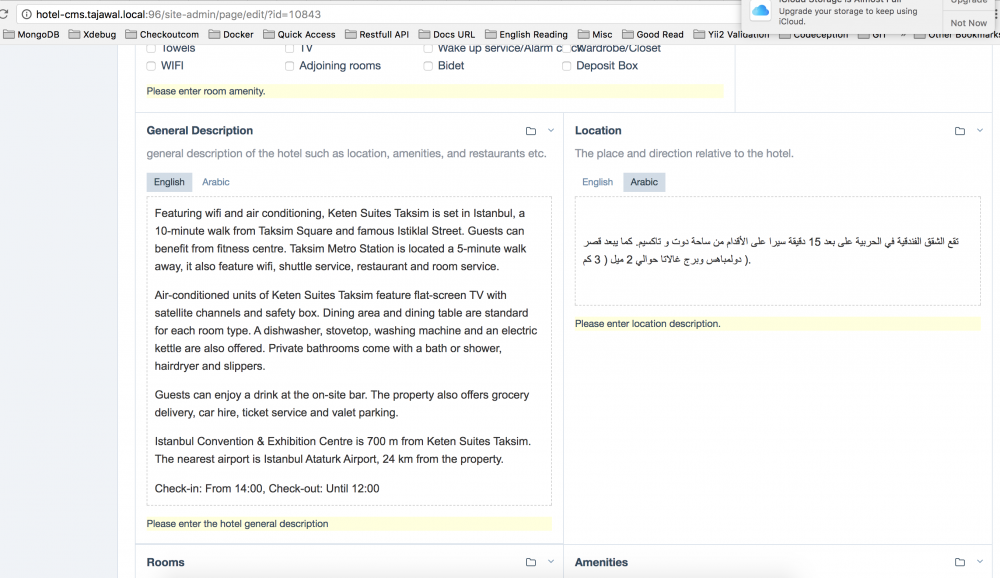Click the 'Please enter location description.' hint

click(778, 323)
